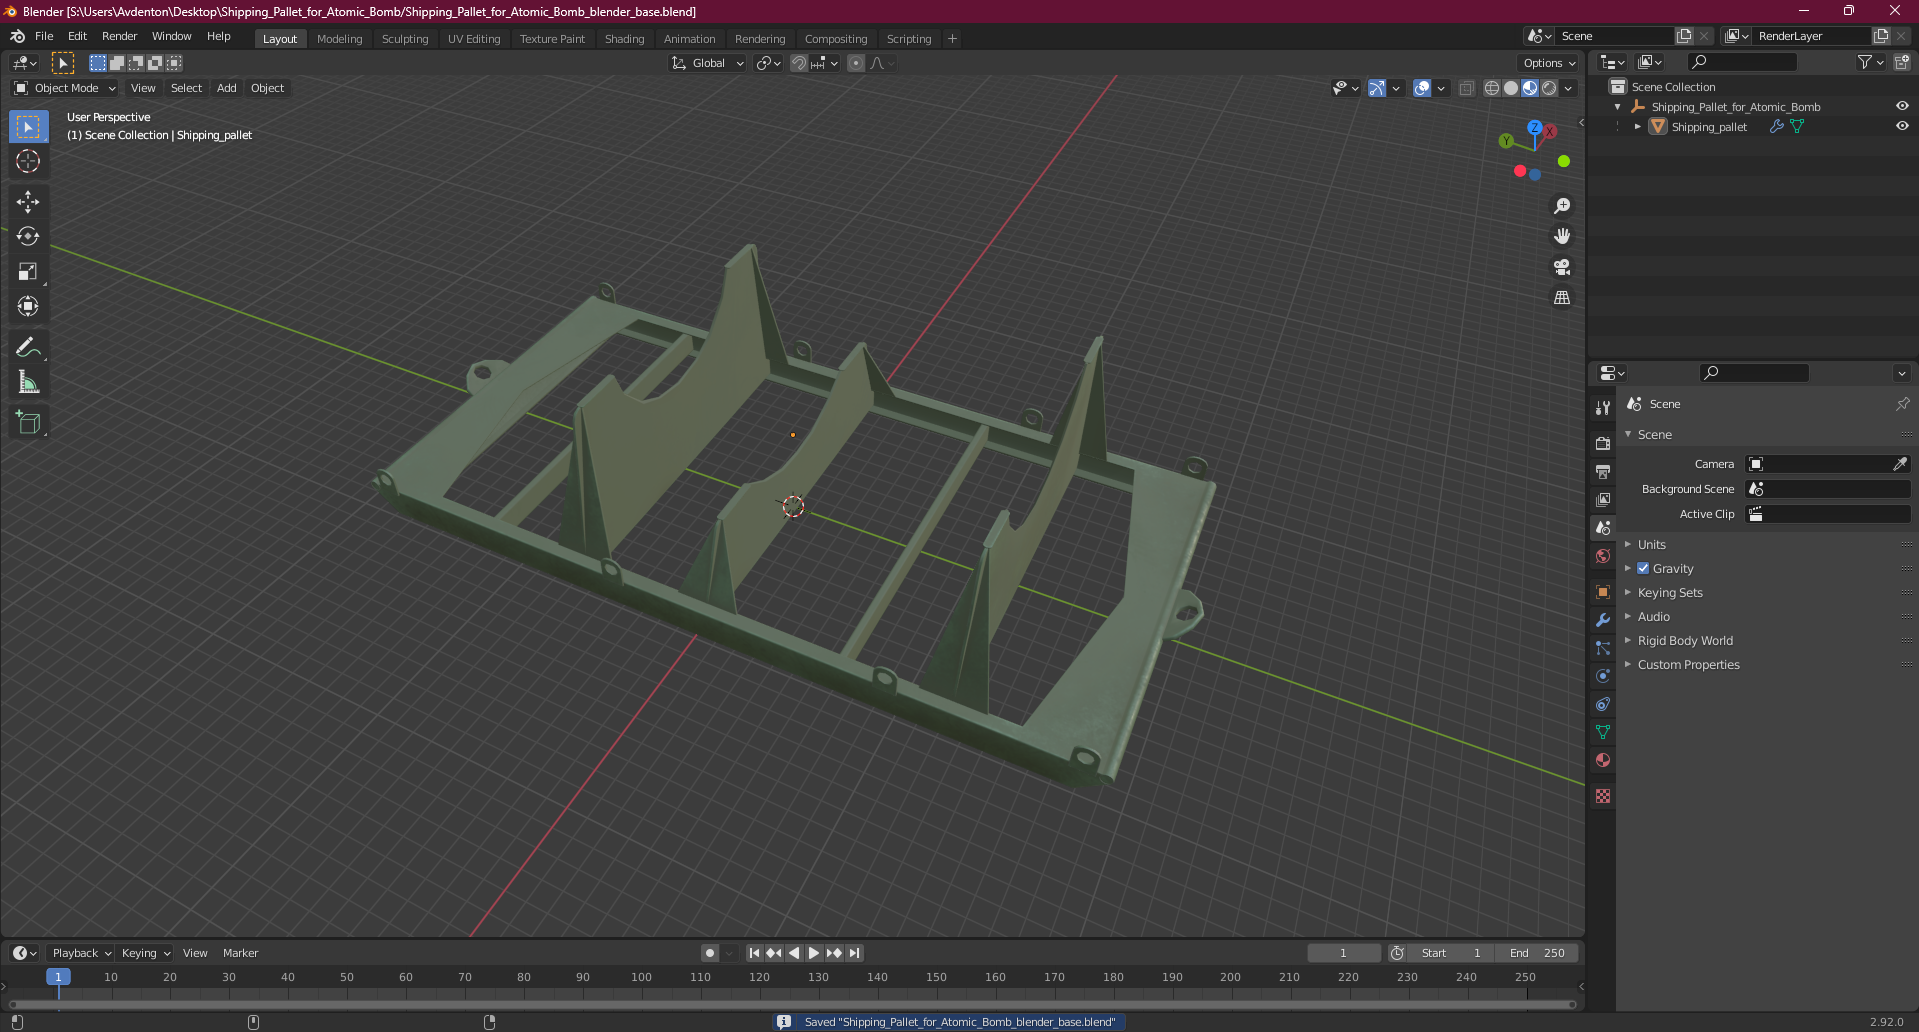This screenshot has width=1919, height=1032.
Task: Open the Object Mode dropdown
Action: 65,88
